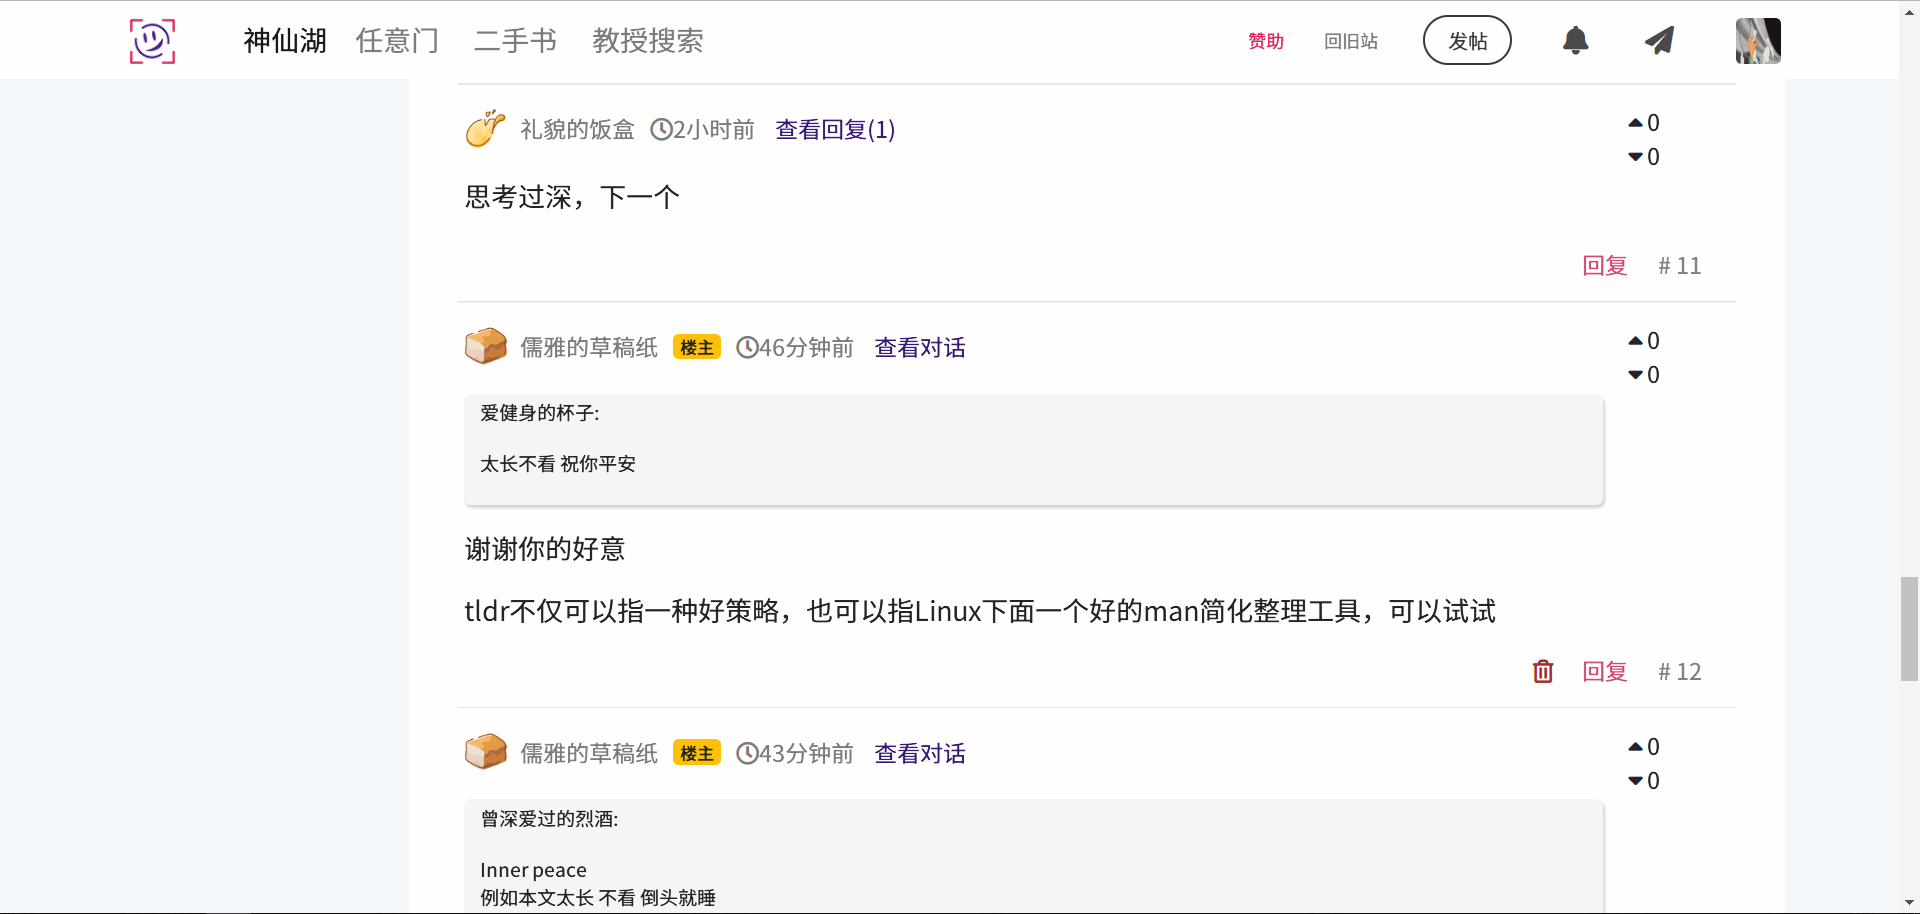
Task: Upvote the comment by 礼貌的饭盒
Action: point(1636,123)
